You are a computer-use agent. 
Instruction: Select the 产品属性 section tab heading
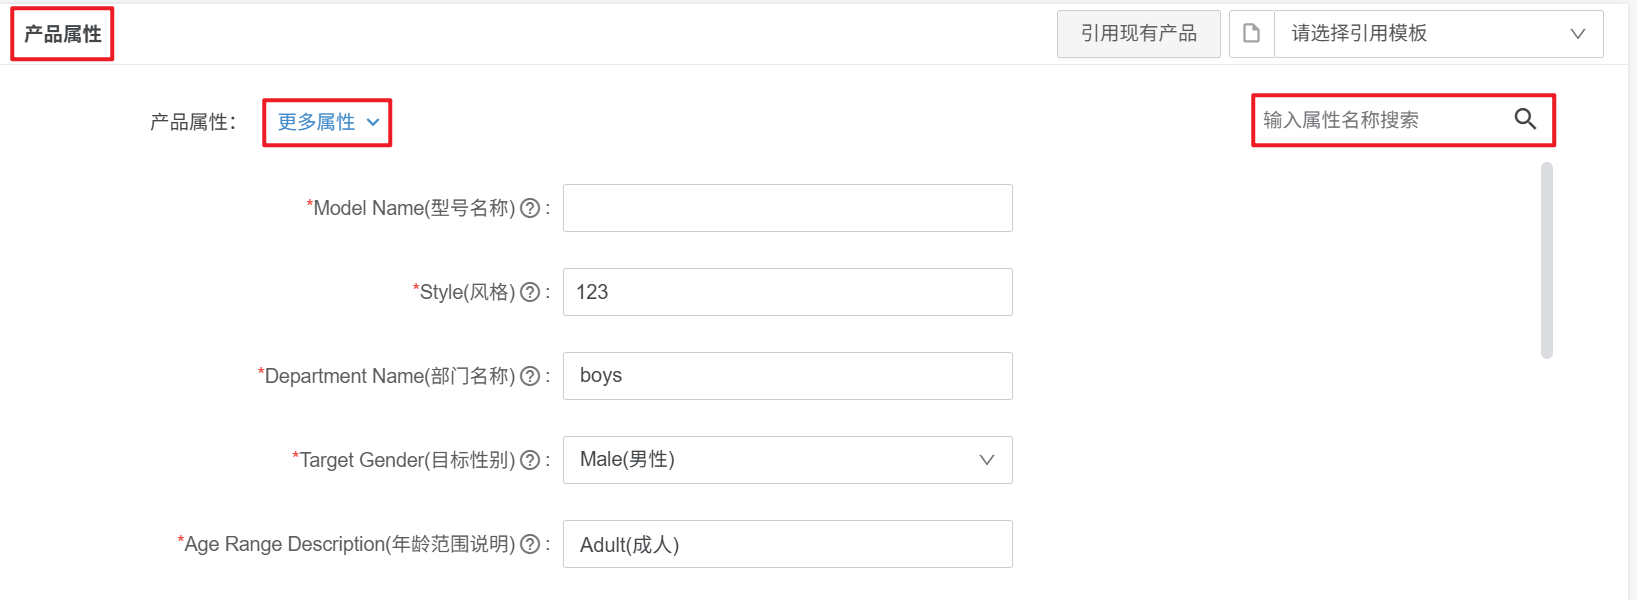pos(62,34)
